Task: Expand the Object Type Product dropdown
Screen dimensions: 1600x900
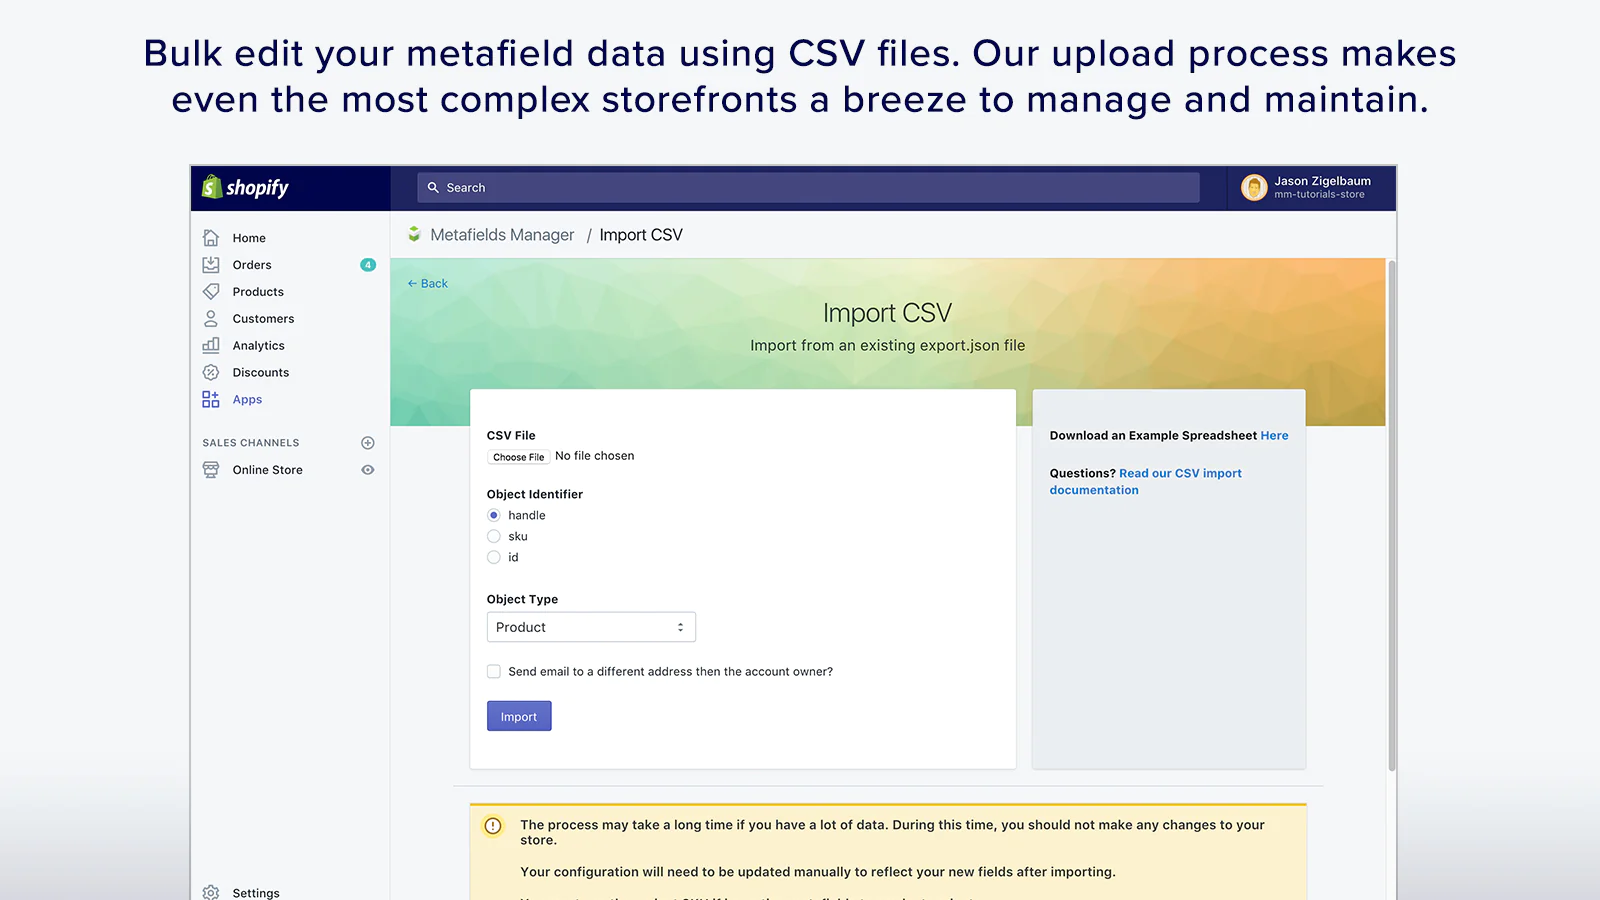Action: (591, 627)
